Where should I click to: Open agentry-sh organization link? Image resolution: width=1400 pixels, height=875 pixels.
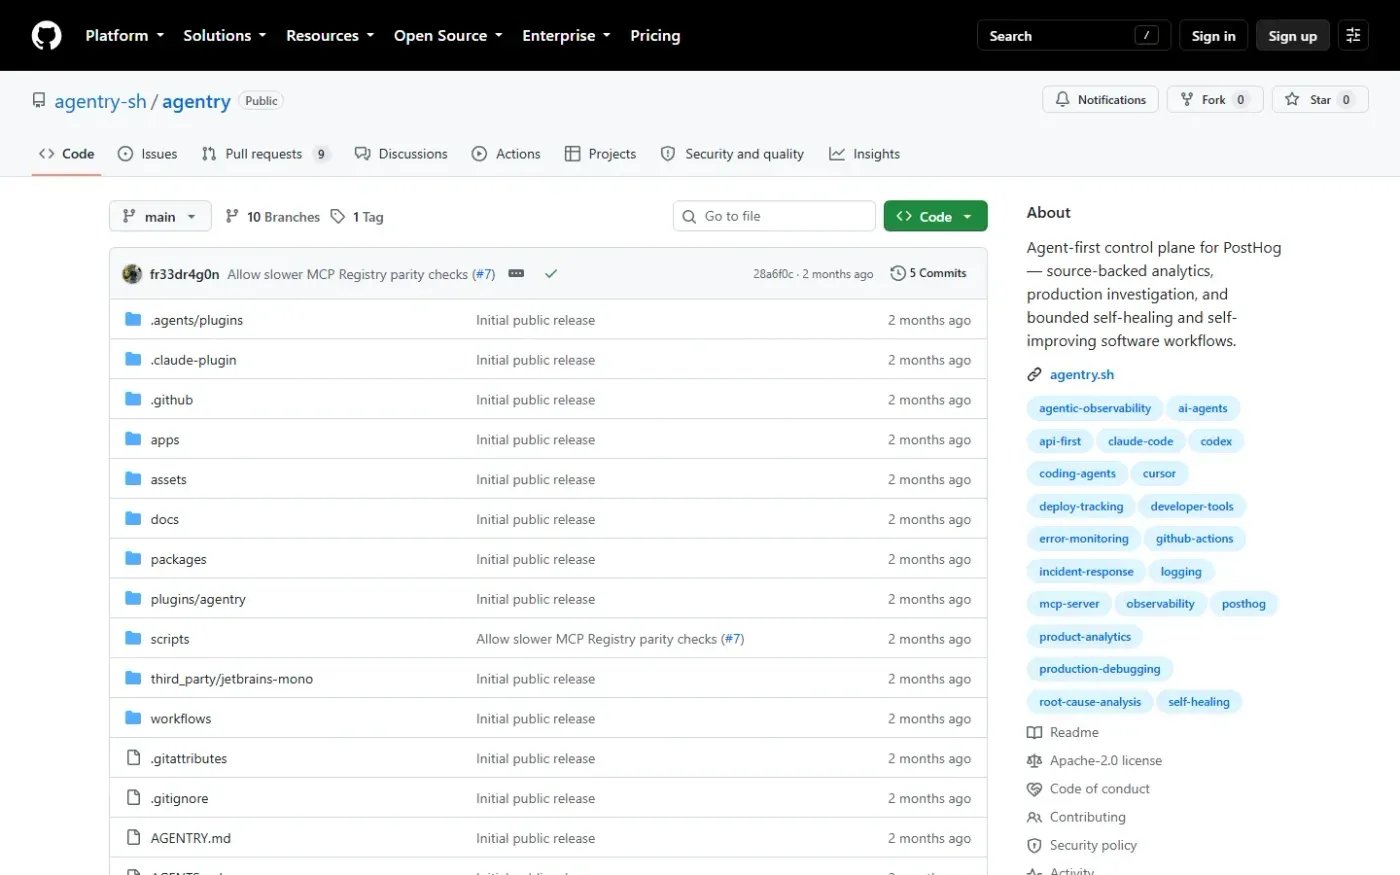click(x=100, y=102)
